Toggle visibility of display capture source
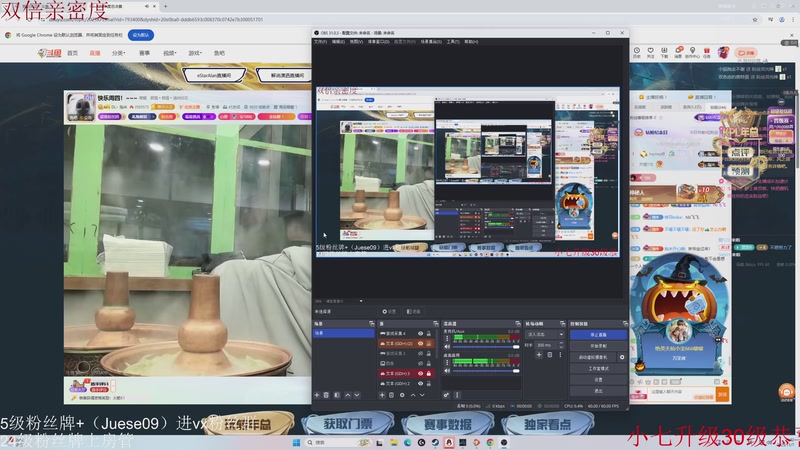The image size is (800, 450). (x=420, y=364)
